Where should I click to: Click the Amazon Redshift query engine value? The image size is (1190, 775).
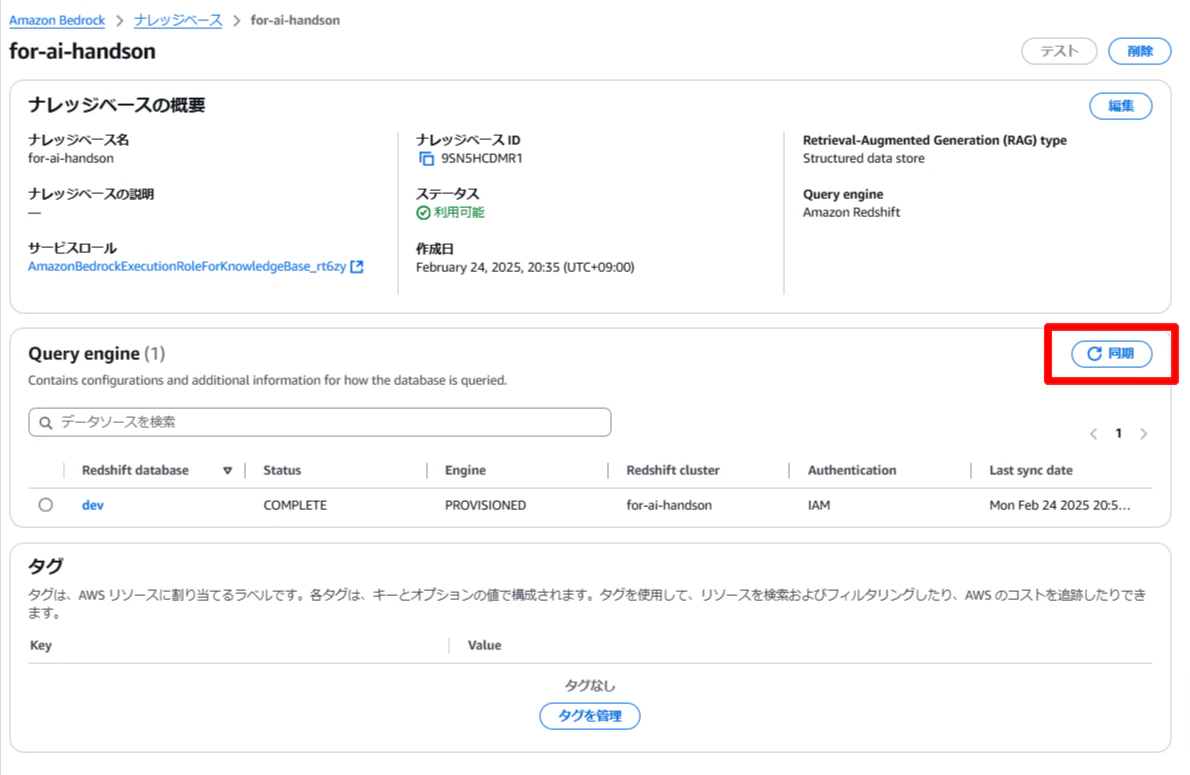852,213
